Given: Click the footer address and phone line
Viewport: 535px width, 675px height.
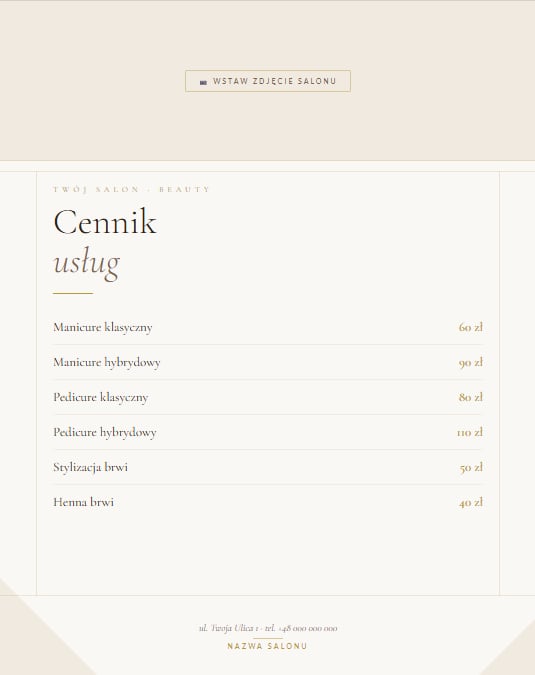Looking at the screenshot, I should click(x=268, y=628).
